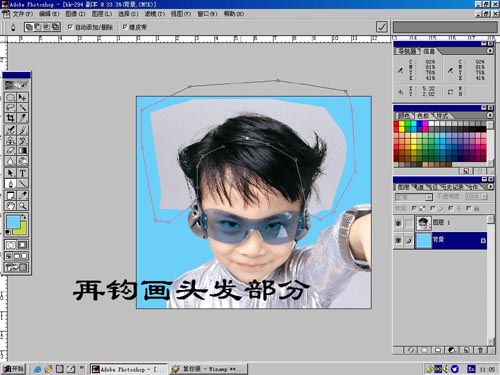Open cursor coordinate units options in Info

tap(400, 92)
